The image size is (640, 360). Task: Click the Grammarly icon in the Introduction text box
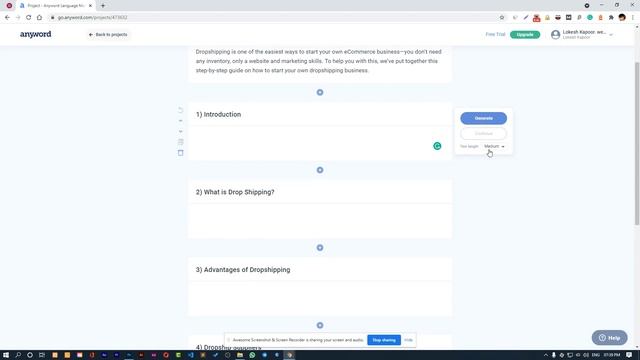tap(437, 146)
